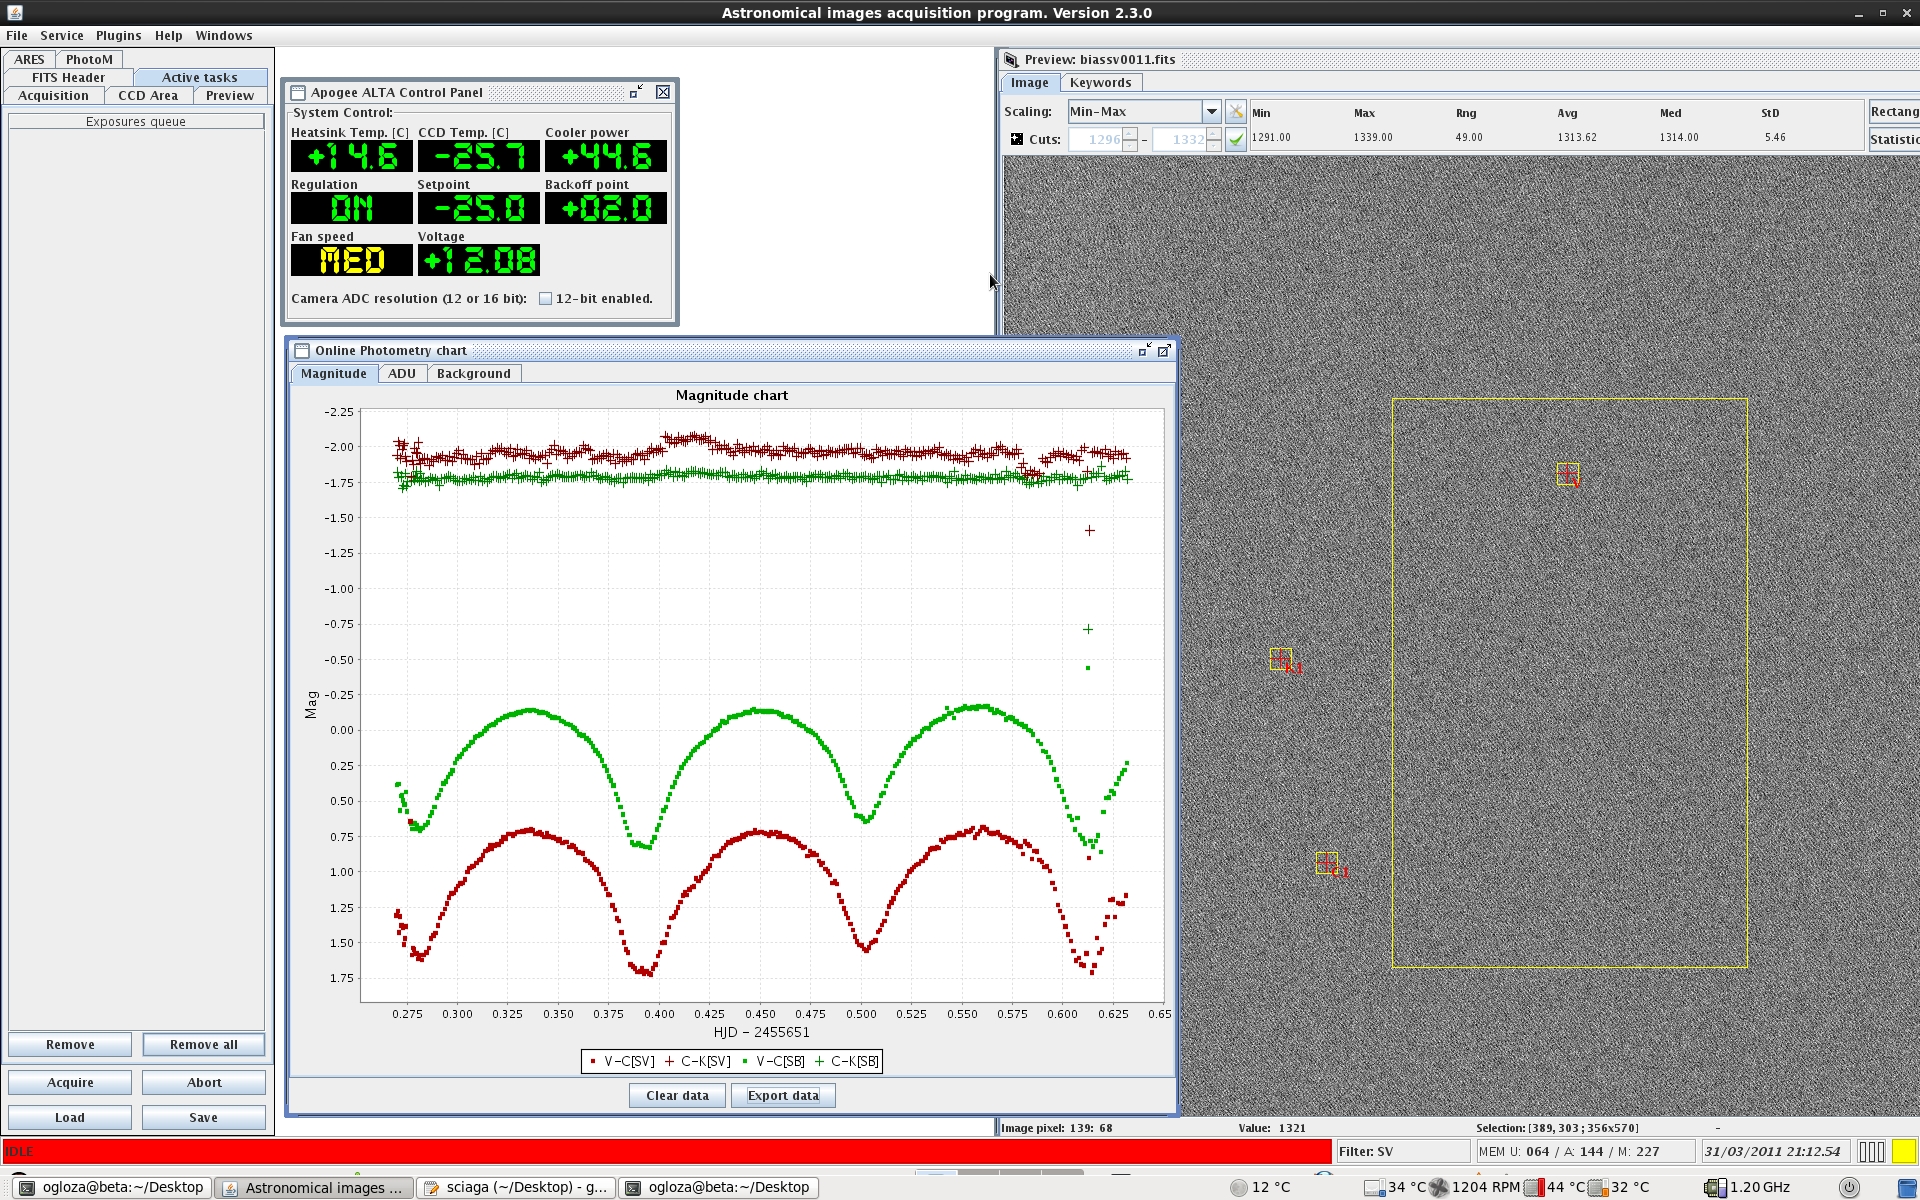The image size is (1920, 1200).
Task: Open the Scaling Min-Max dropdown
Action: click(x=1211, y=112)
